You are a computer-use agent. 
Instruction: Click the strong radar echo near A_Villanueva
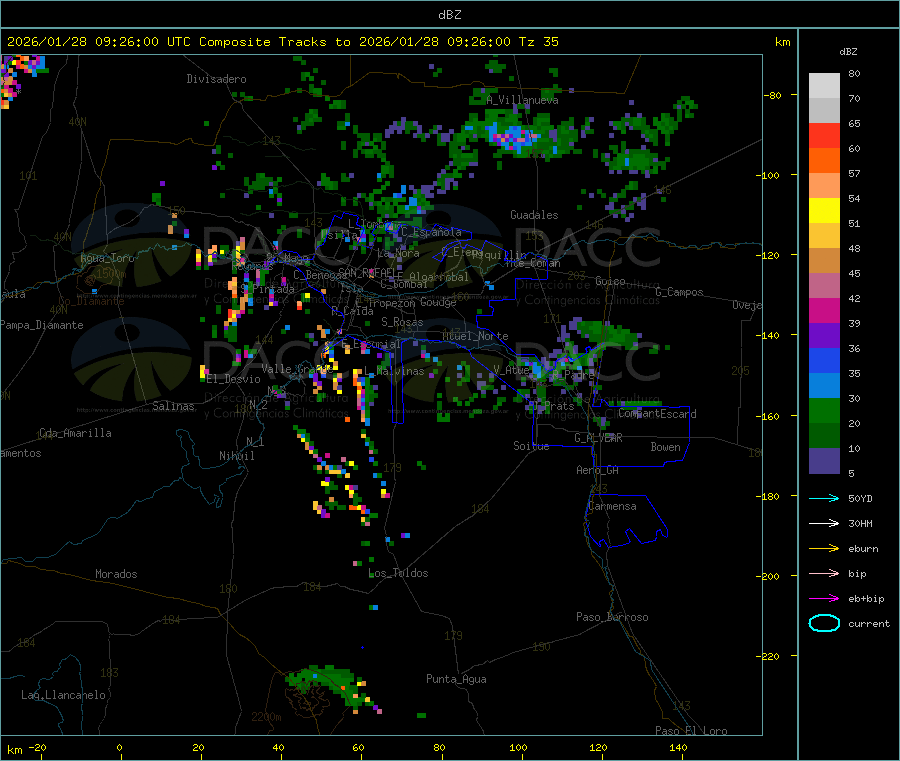514,138
